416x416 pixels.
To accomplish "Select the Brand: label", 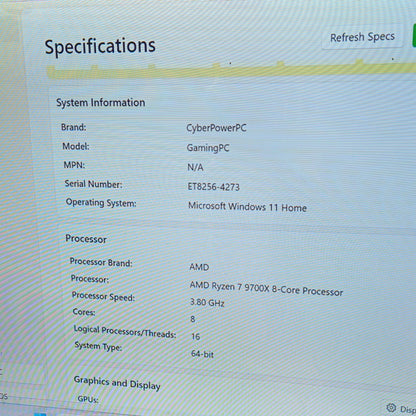I will click(73, 127).
